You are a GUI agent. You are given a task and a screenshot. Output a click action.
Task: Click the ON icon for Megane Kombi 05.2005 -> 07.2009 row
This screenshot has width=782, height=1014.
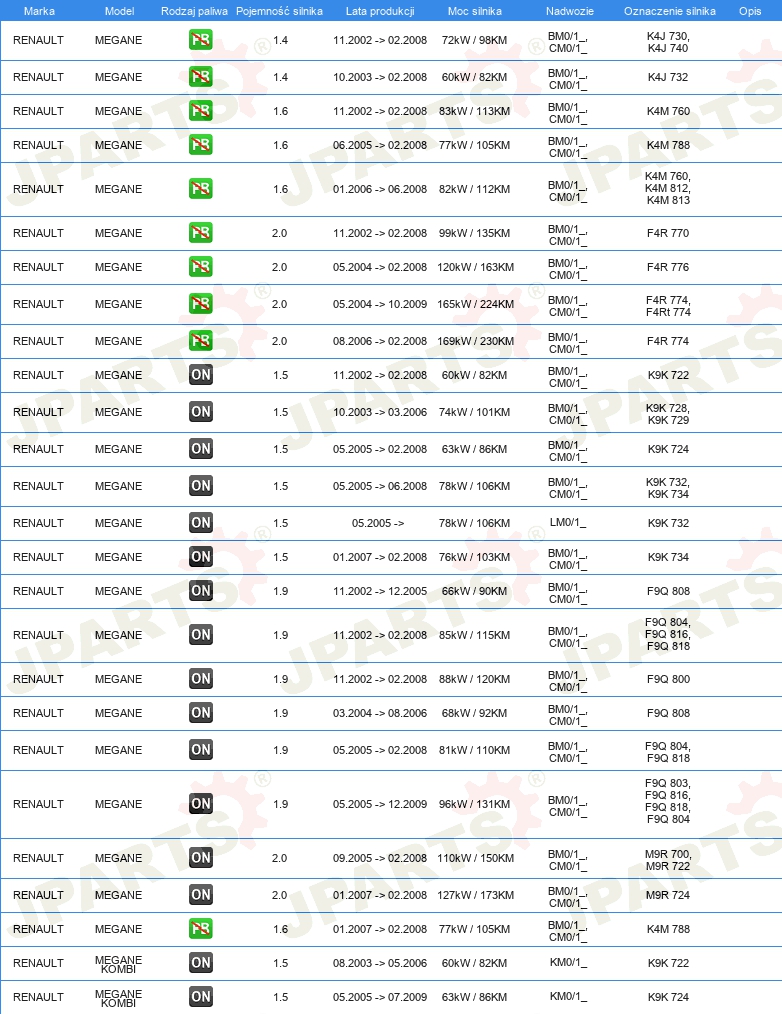201,997
